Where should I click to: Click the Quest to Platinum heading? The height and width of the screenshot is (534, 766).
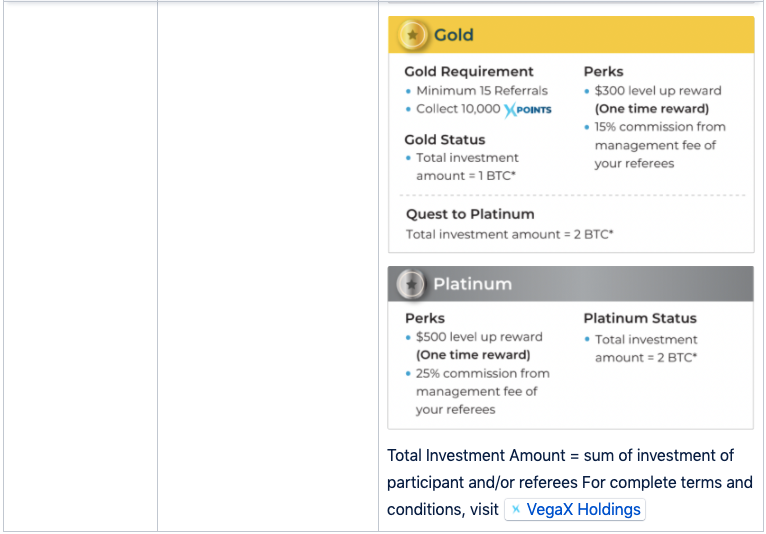(470, 214)
